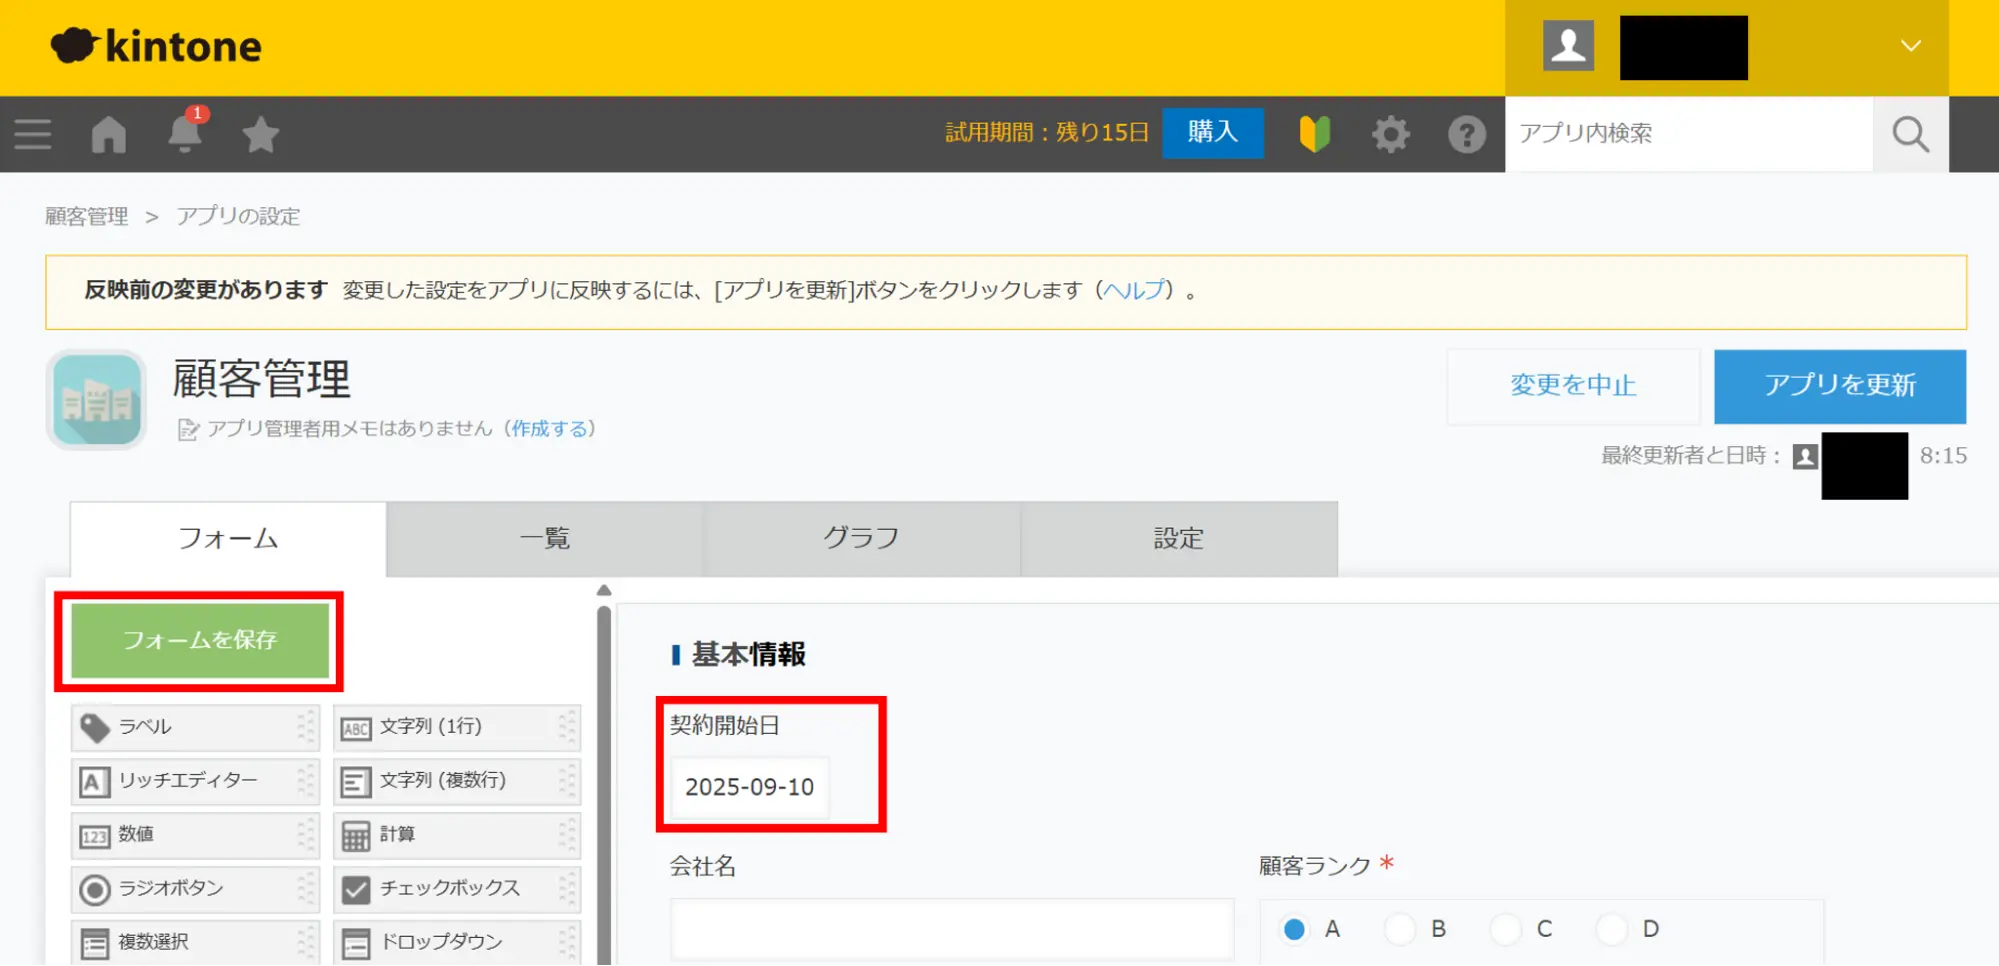Click the フォームを保存 button
This screenshot has height=966, width=1999.
click(x=200, y=640)
